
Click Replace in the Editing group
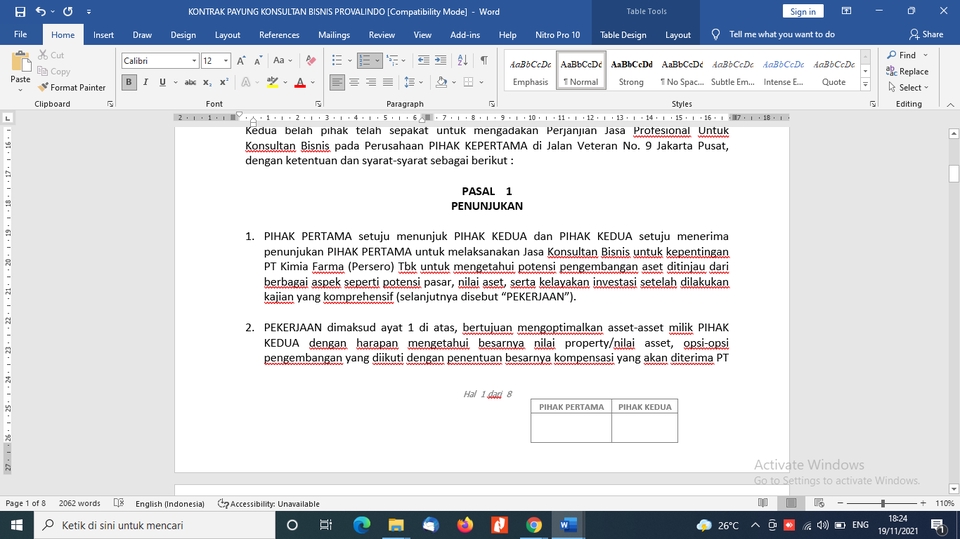(907, 71)
